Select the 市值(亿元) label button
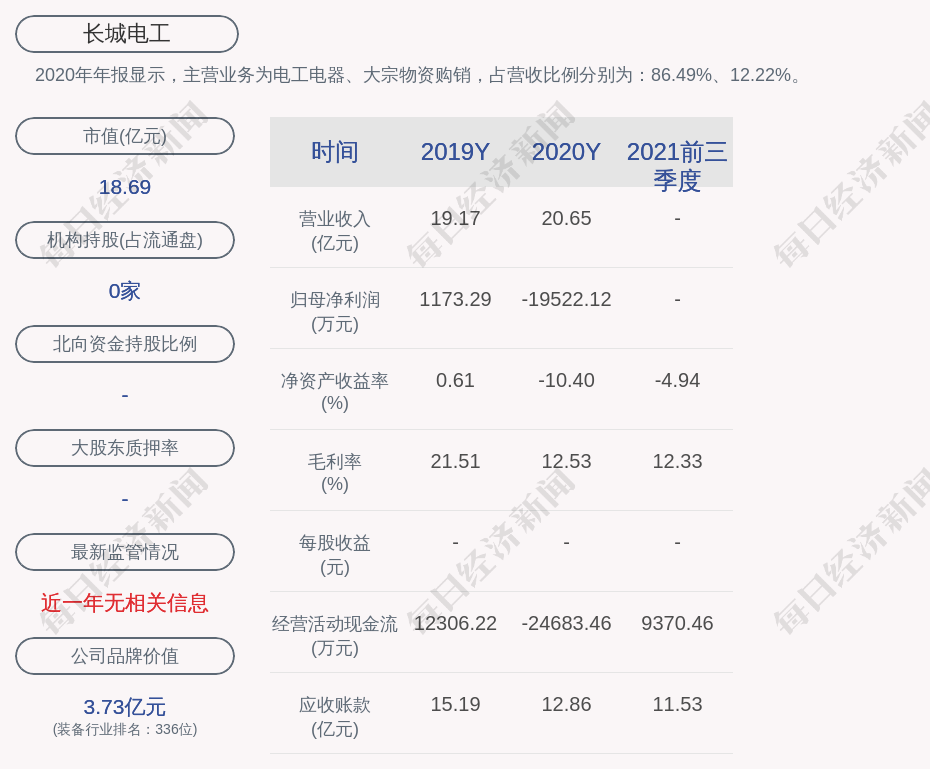Image resolution: width=930 pixels, height=769 pixels. (125, 136)
